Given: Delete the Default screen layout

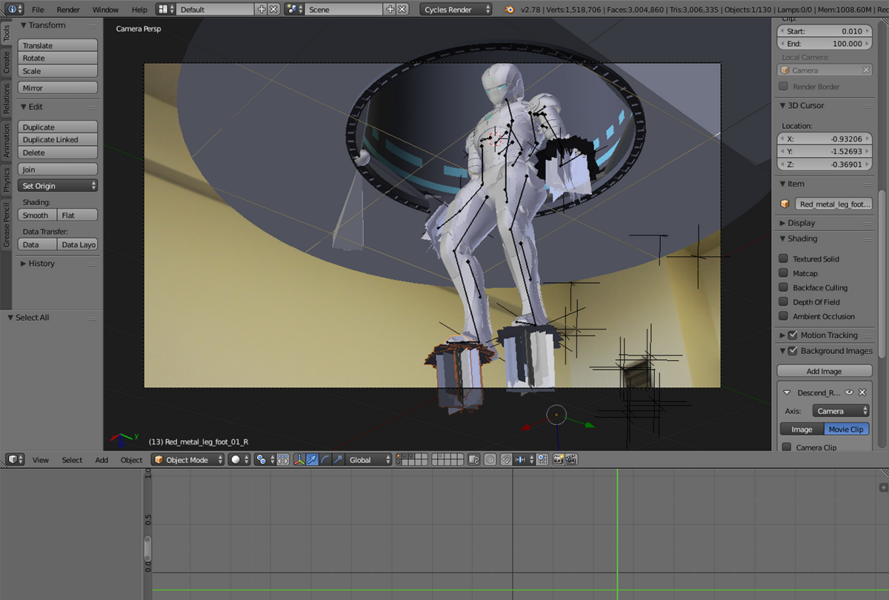Looking at the screenshot, I should coord(274,9).
